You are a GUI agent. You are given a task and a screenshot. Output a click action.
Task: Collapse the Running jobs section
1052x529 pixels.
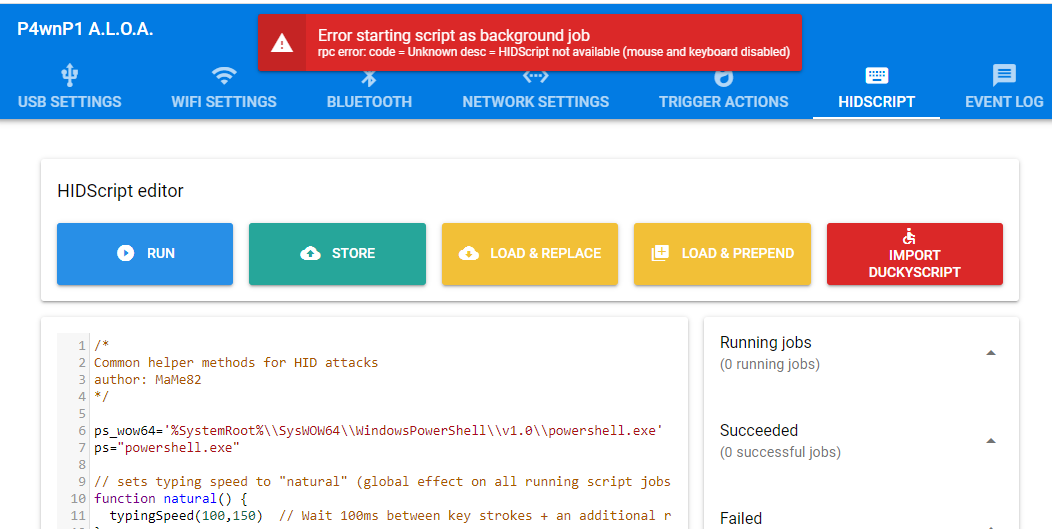(990, 353)
